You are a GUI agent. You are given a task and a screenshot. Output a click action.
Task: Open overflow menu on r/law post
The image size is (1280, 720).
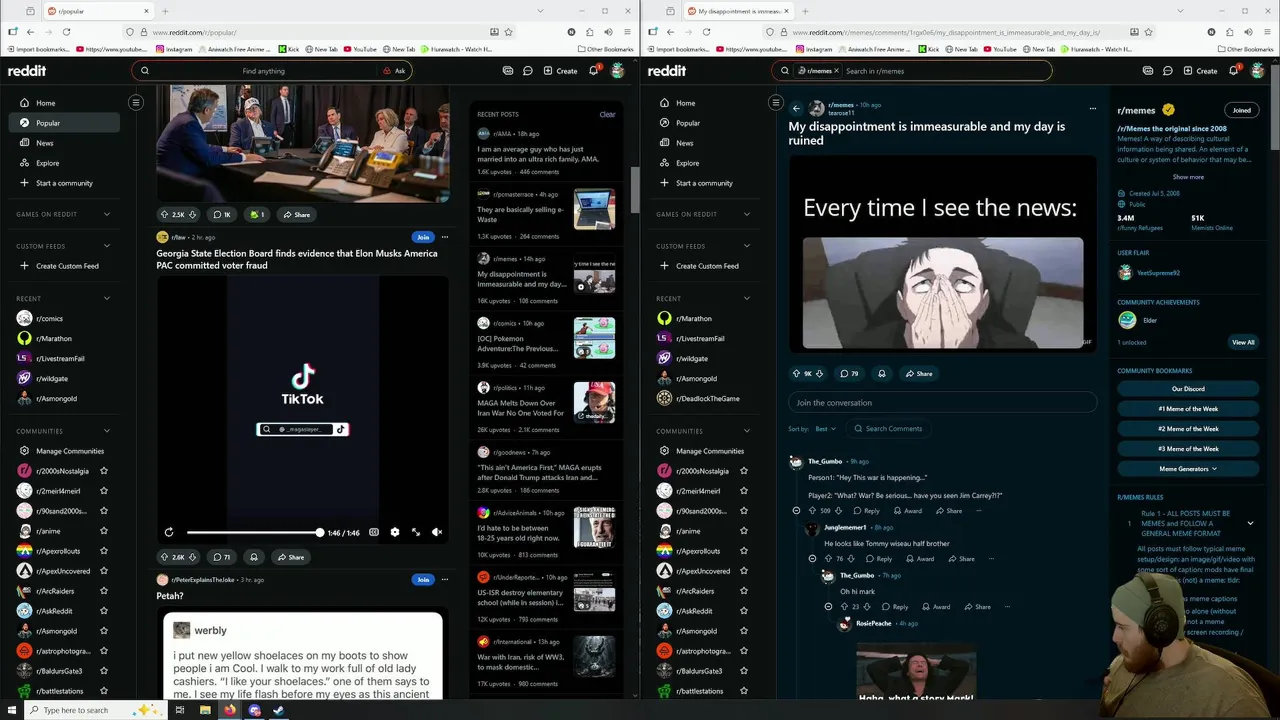(445, 237)
